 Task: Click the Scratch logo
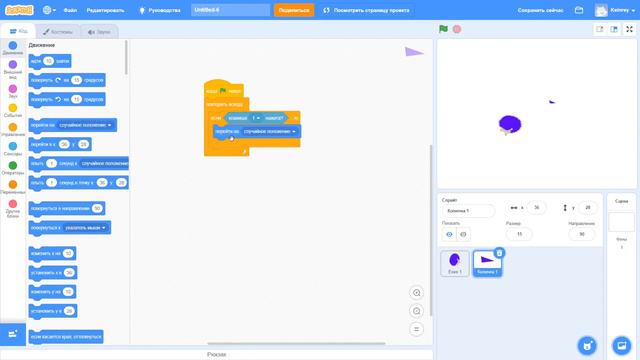point(19,10)
